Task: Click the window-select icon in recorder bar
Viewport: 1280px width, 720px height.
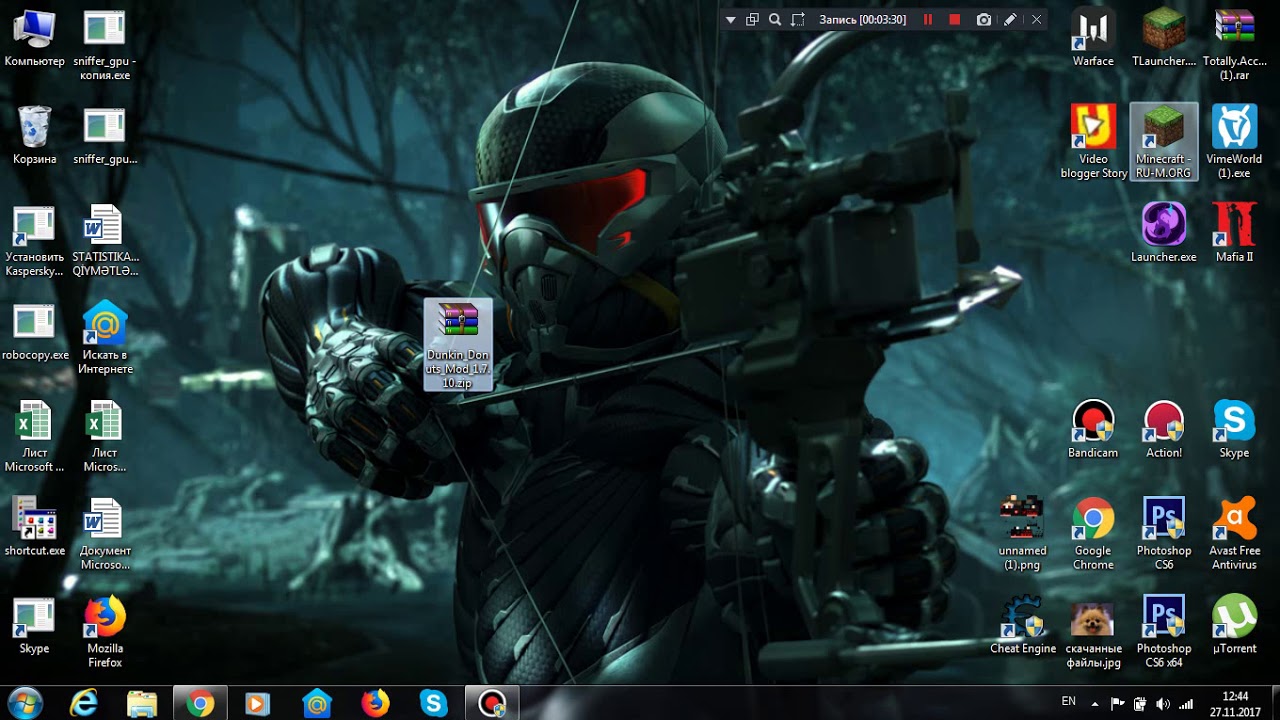Action: point(752,19)
